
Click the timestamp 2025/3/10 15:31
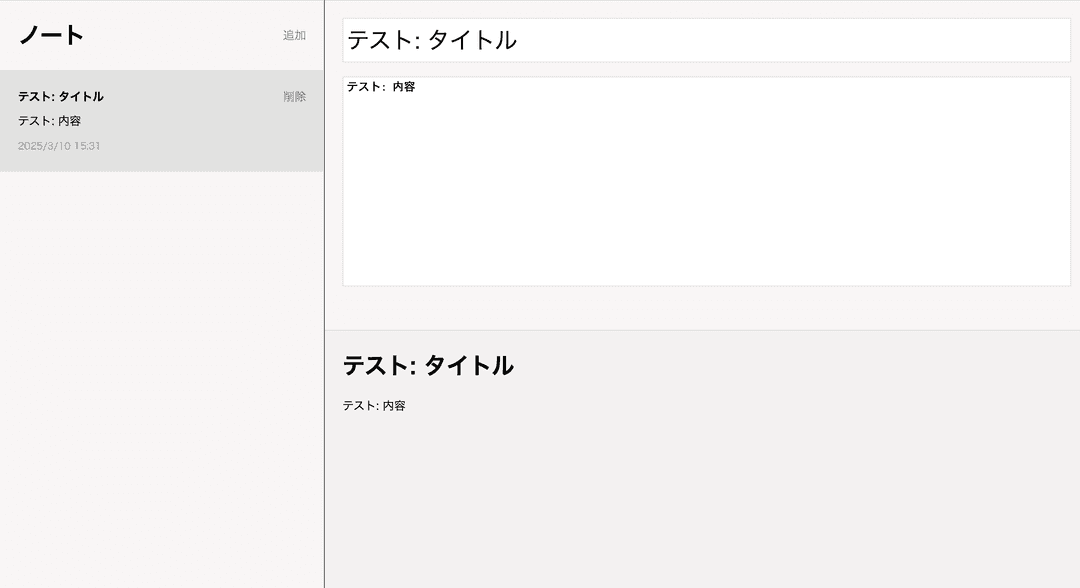(x=58, y=145)
